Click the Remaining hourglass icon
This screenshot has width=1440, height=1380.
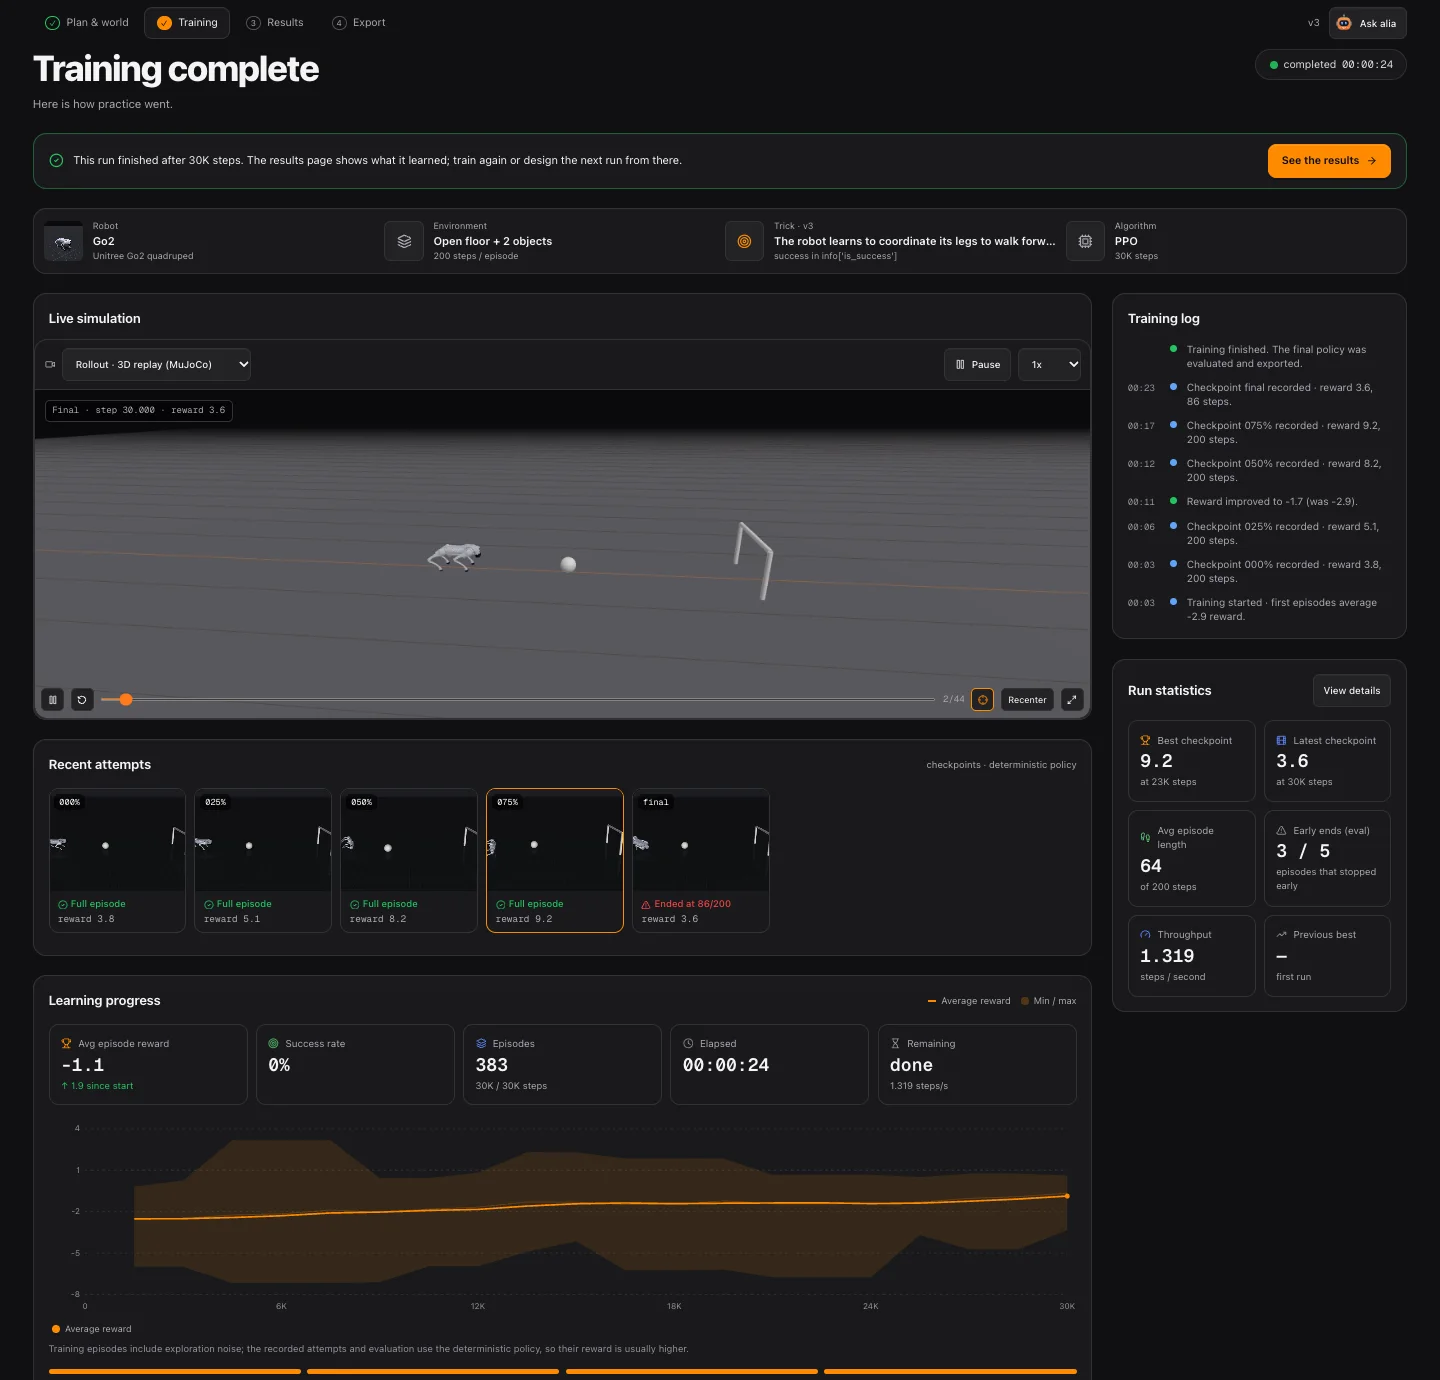point(895,1044)
